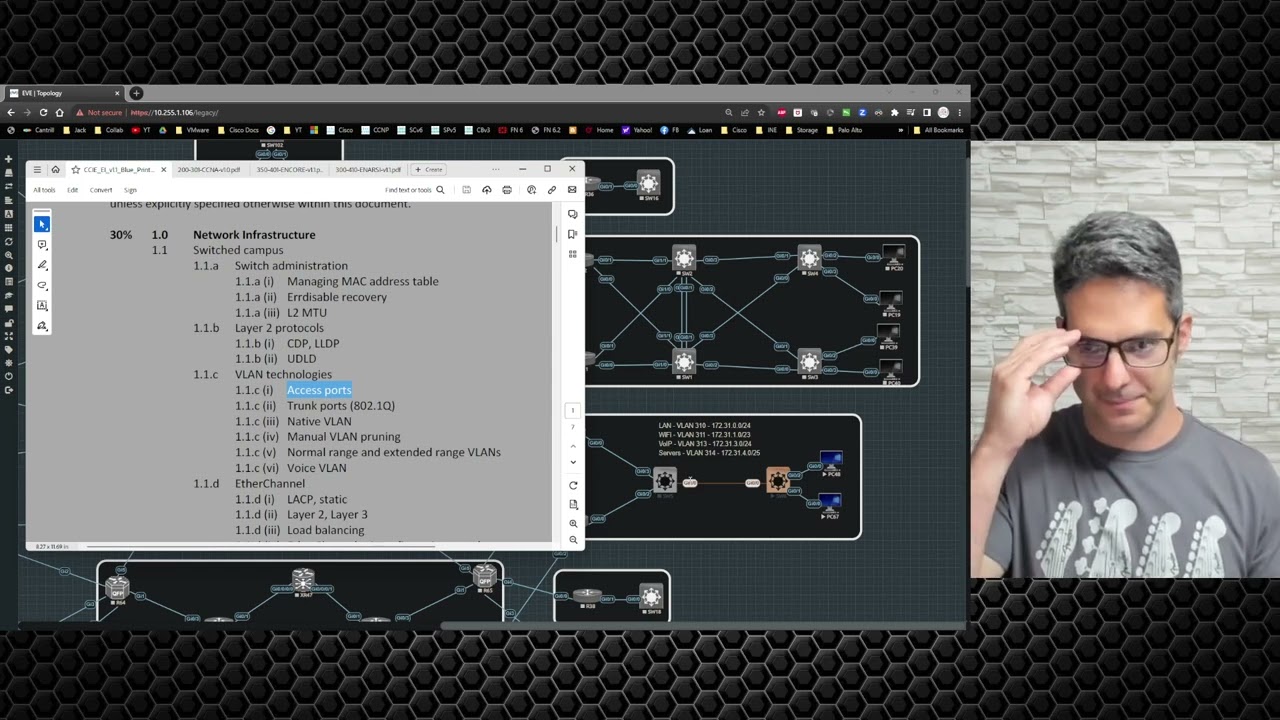The width and height of the screenshot is (1280, 720).
Task: Go to Acrobat home view
Action: click(56, 169)
